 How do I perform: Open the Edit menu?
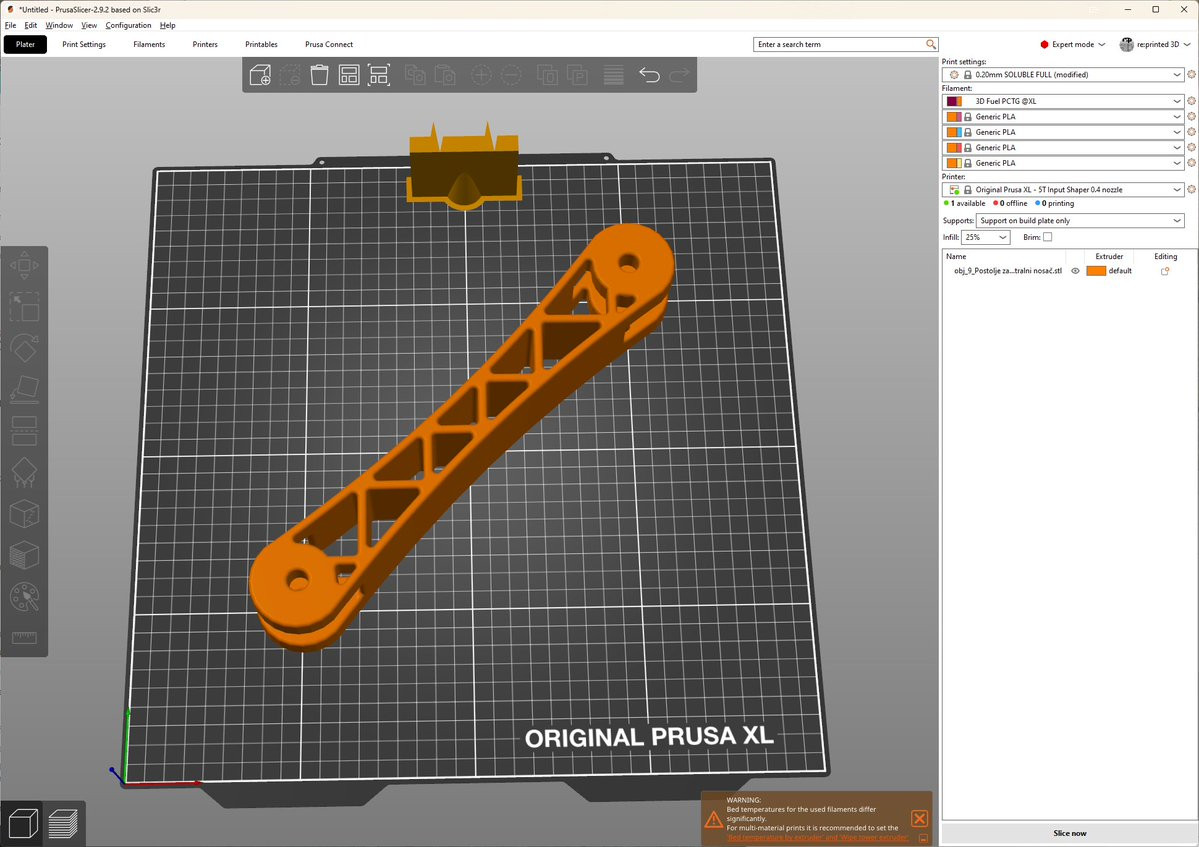point(31,25)
